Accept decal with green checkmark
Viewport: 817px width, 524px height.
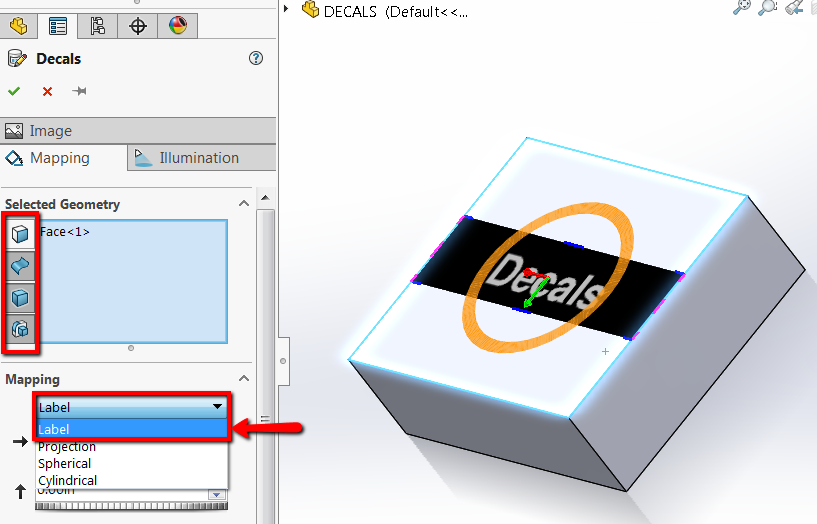tap(14, 91)
